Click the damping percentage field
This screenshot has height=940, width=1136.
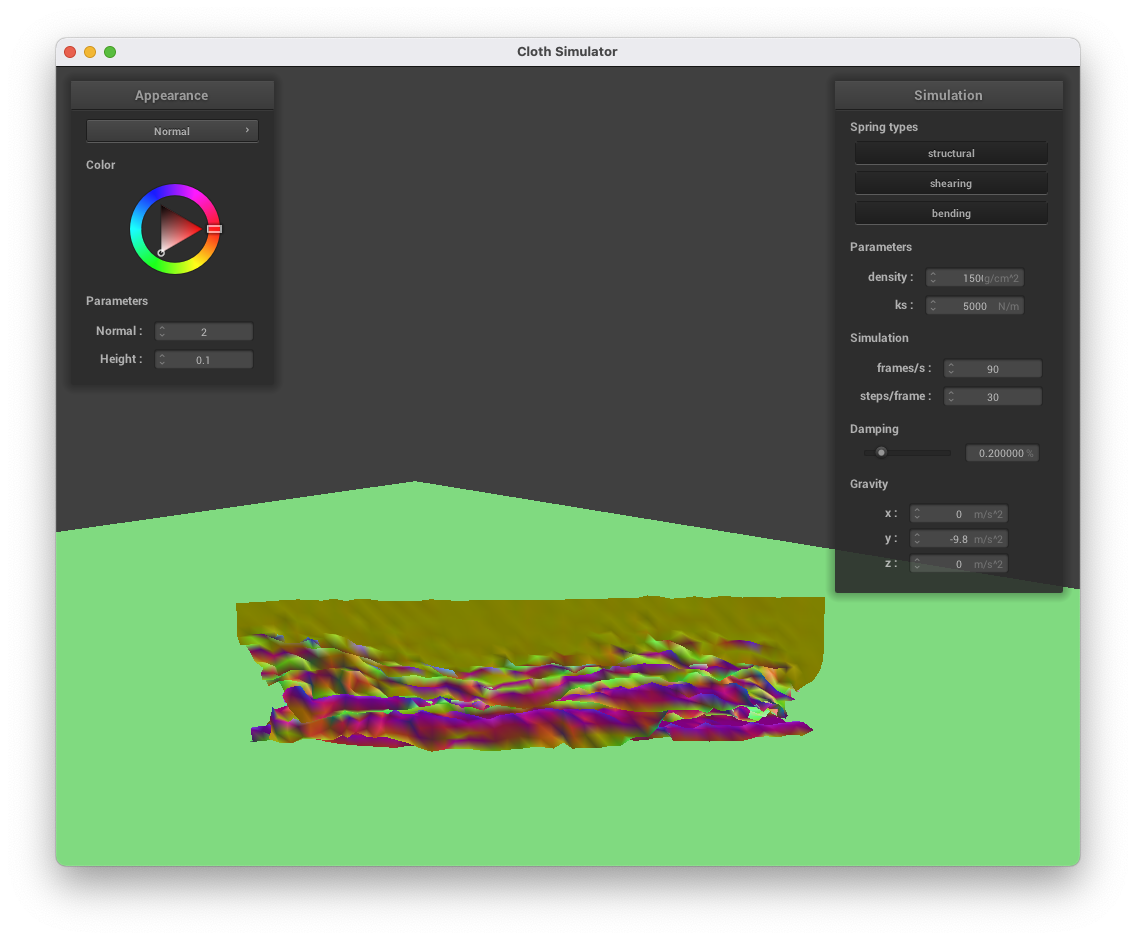1002,453
